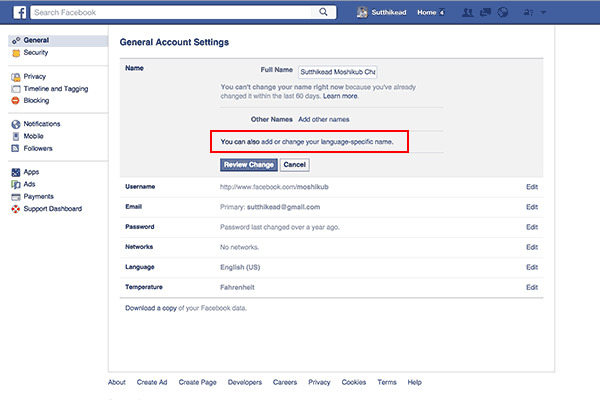Click Create Ad footer link
Screen dimensions: 600x400
tap(152, 382)
